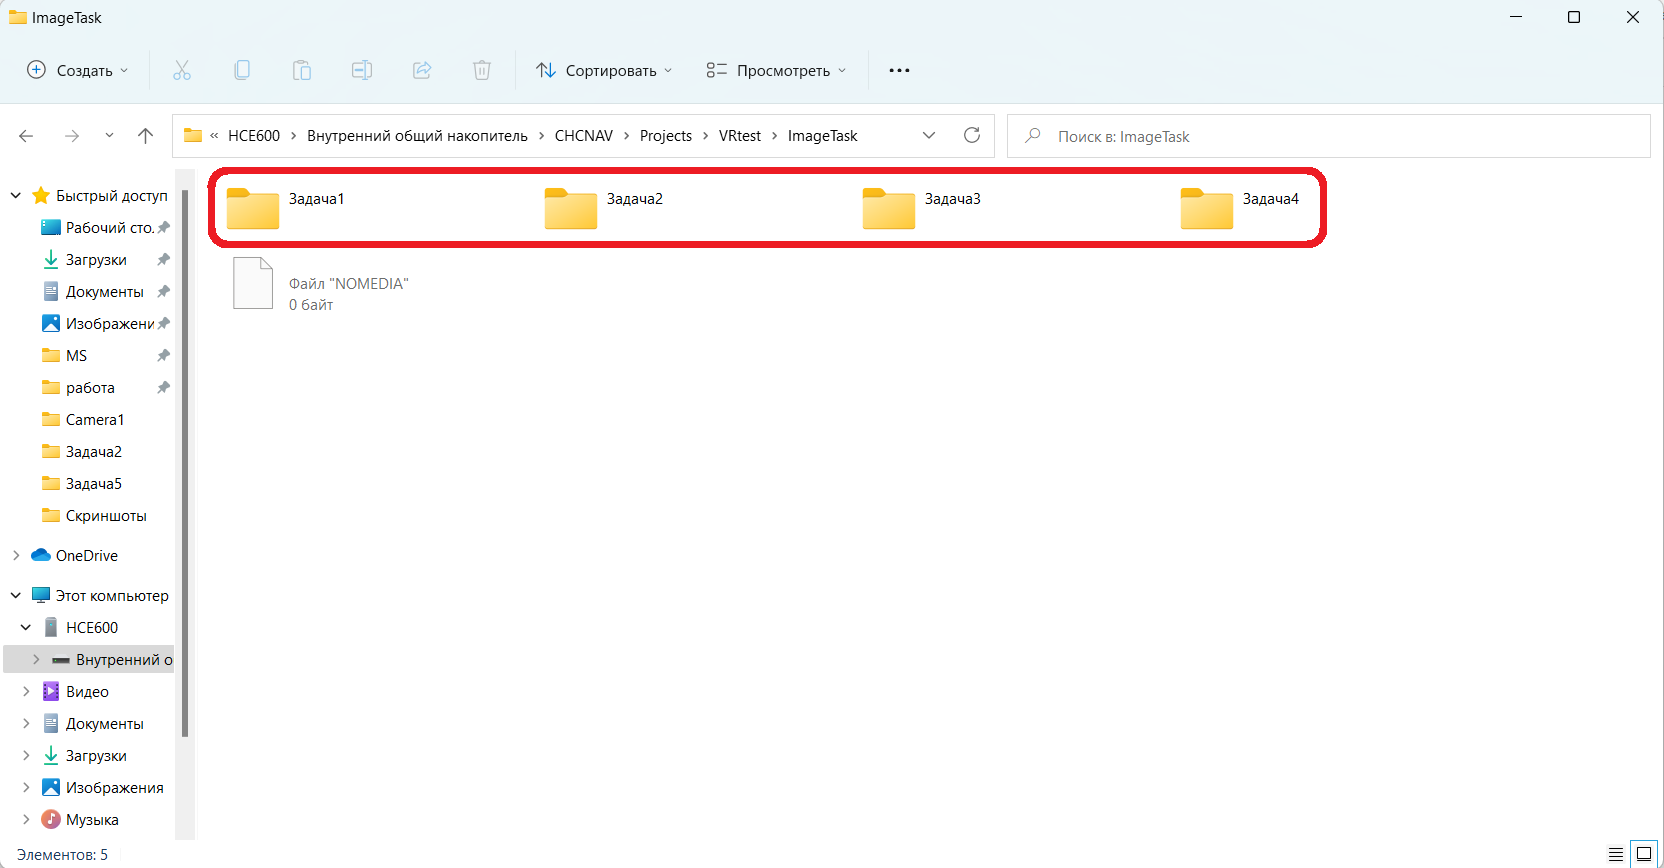
Task: Expand the Внутренний накопитель node
Action: [x=36, y=660]
